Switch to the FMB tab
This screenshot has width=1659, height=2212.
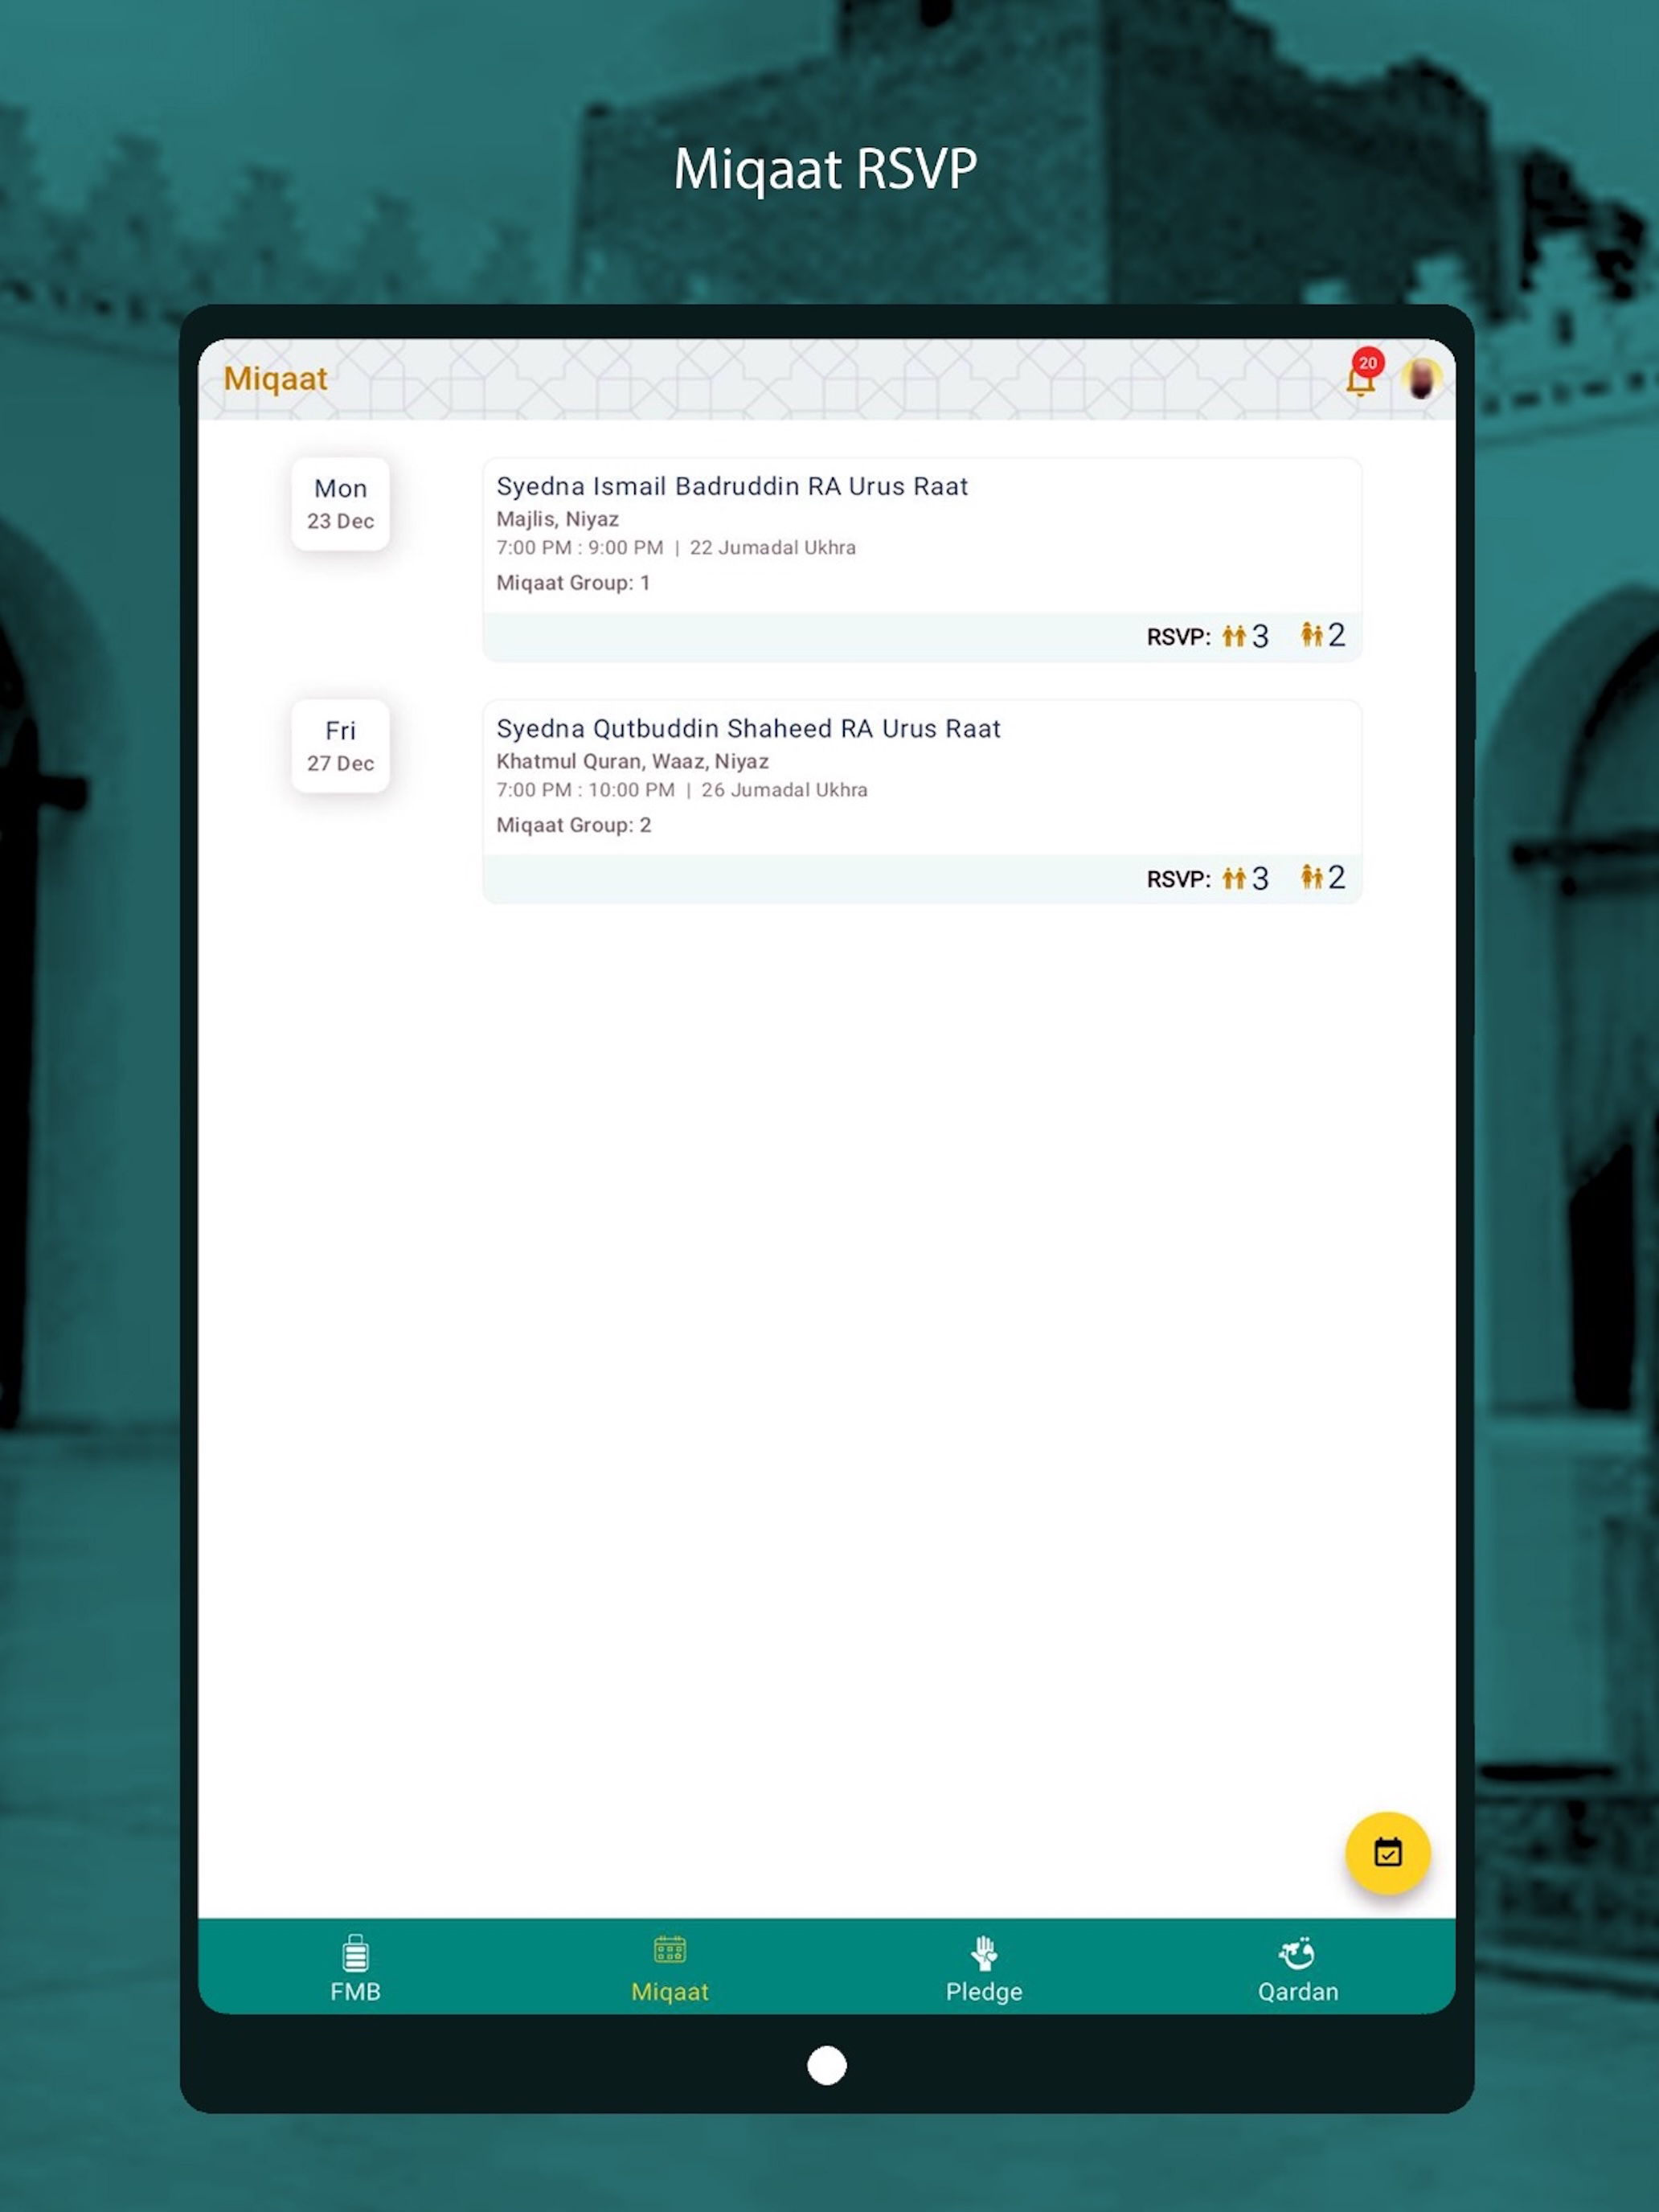point(355,1968)
